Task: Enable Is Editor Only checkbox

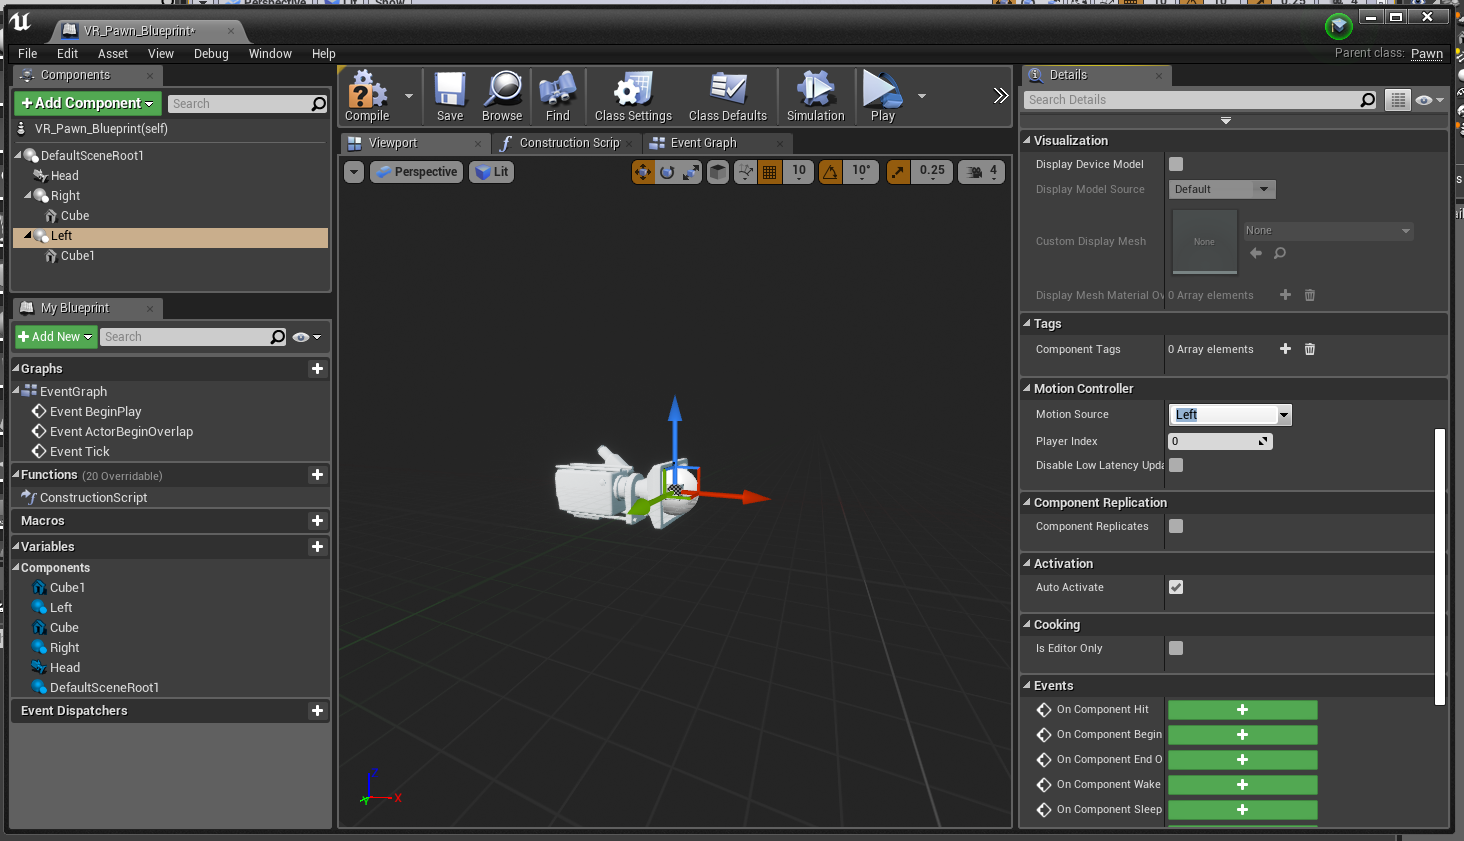Action: click(1176, 648)
